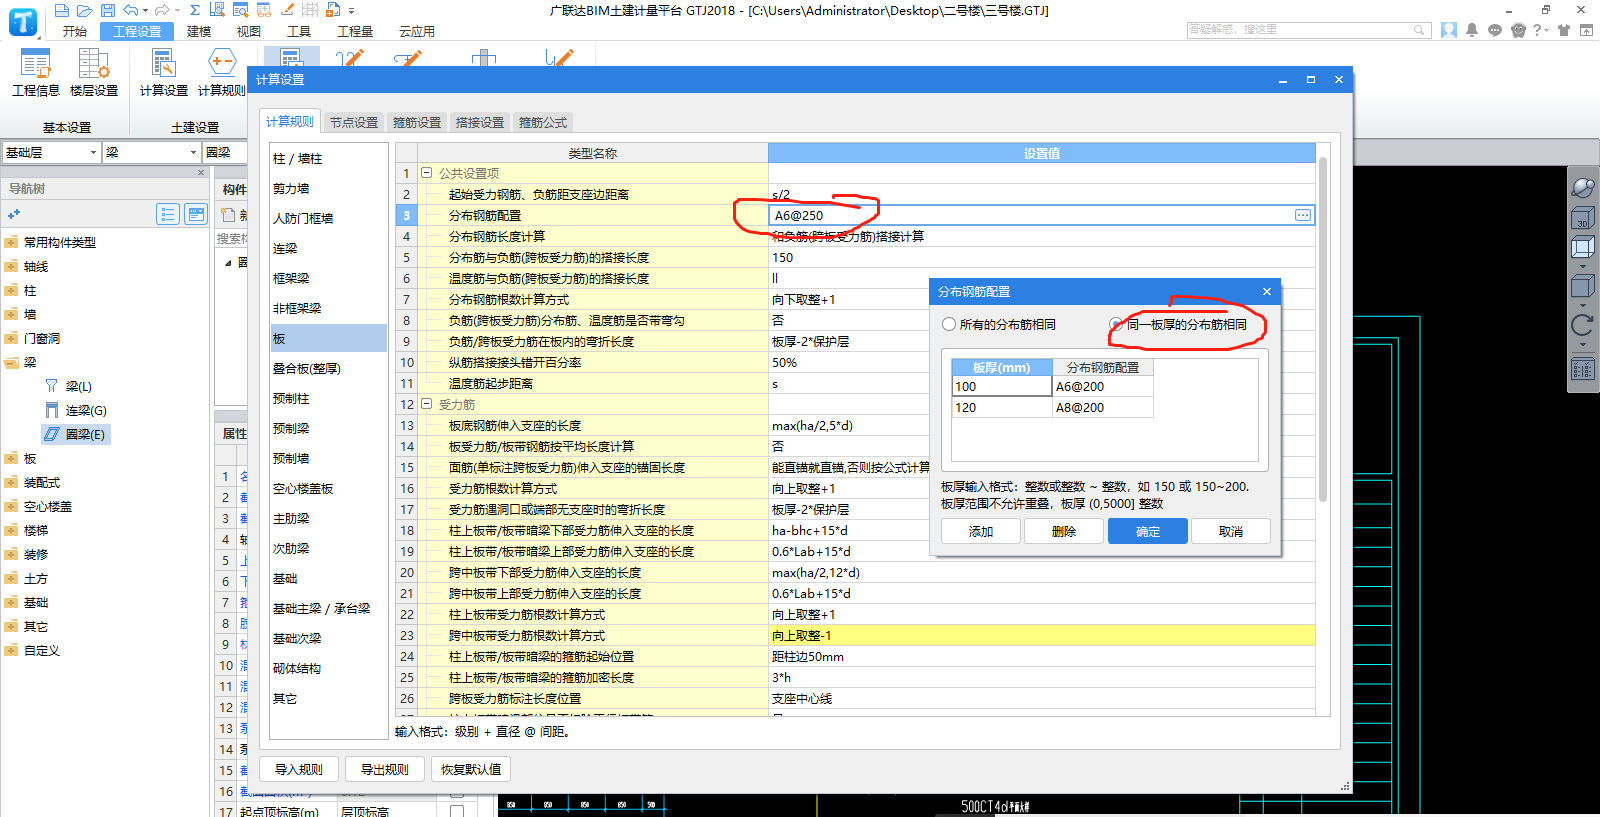The image size is (1600, 817).
Task: Switch to 箍筋设置 tab
Action: [x=417, y=122]
